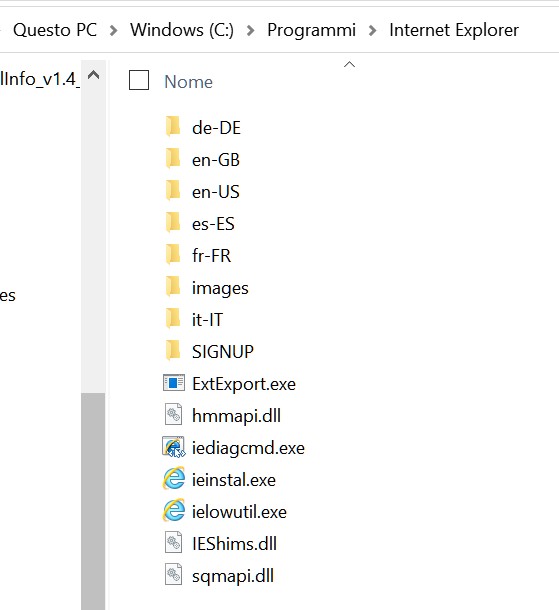Click the navigation pane scrollbar thumb
The height and width of the screenshot is (610, 559).
(93, 501)
